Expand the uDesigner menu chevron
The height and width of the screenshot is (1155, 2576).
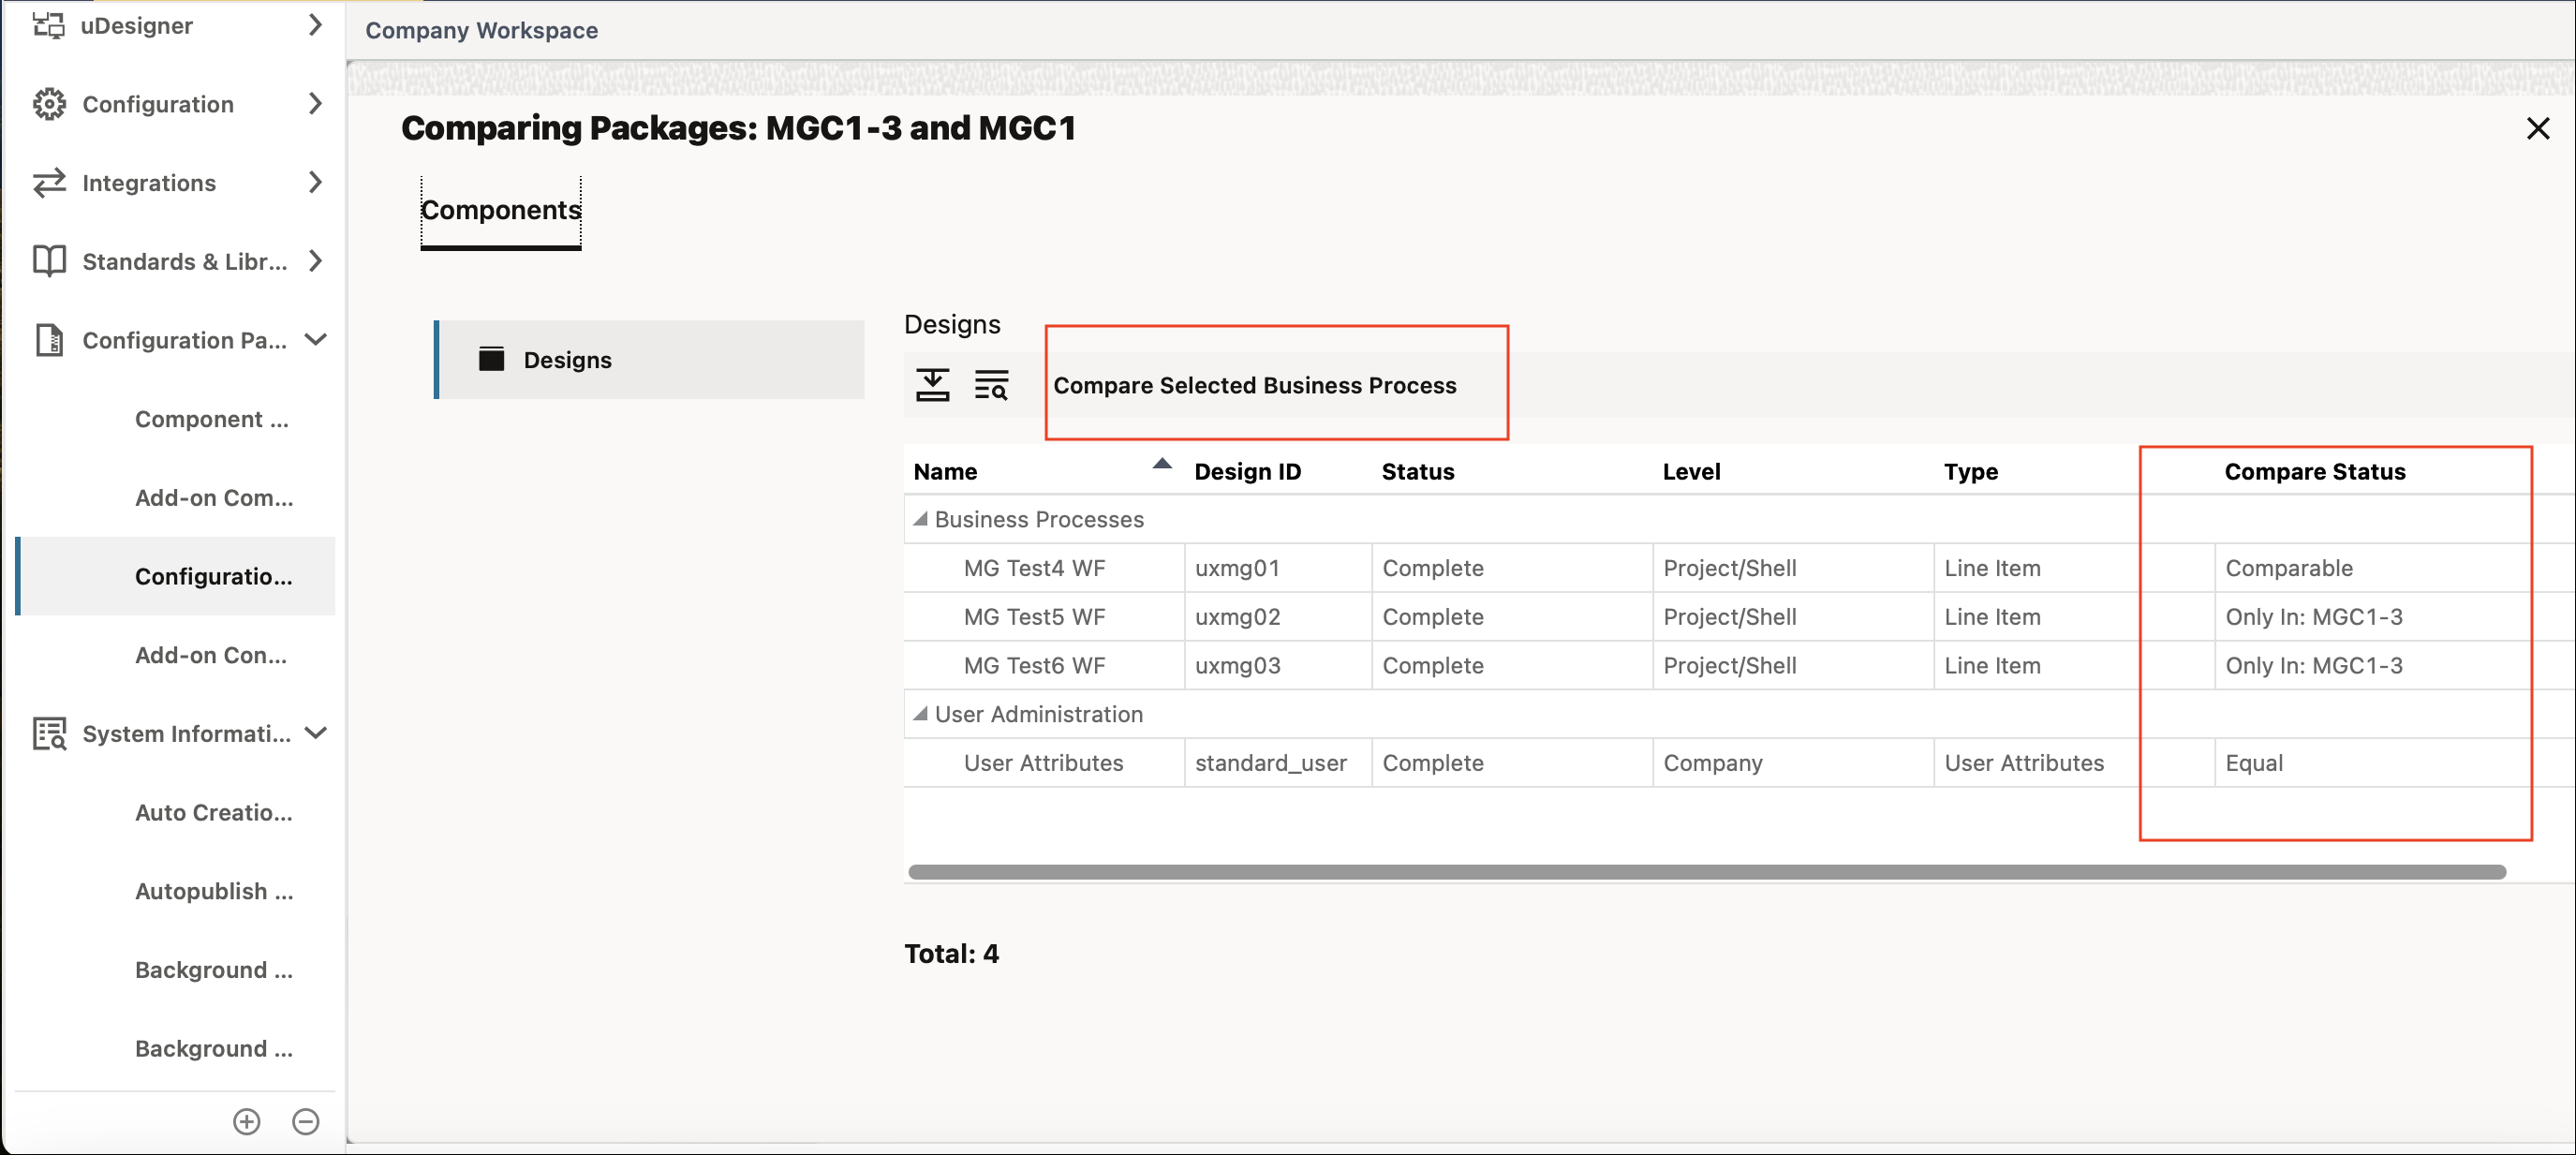pyautogui.click(x=315, y=25)
